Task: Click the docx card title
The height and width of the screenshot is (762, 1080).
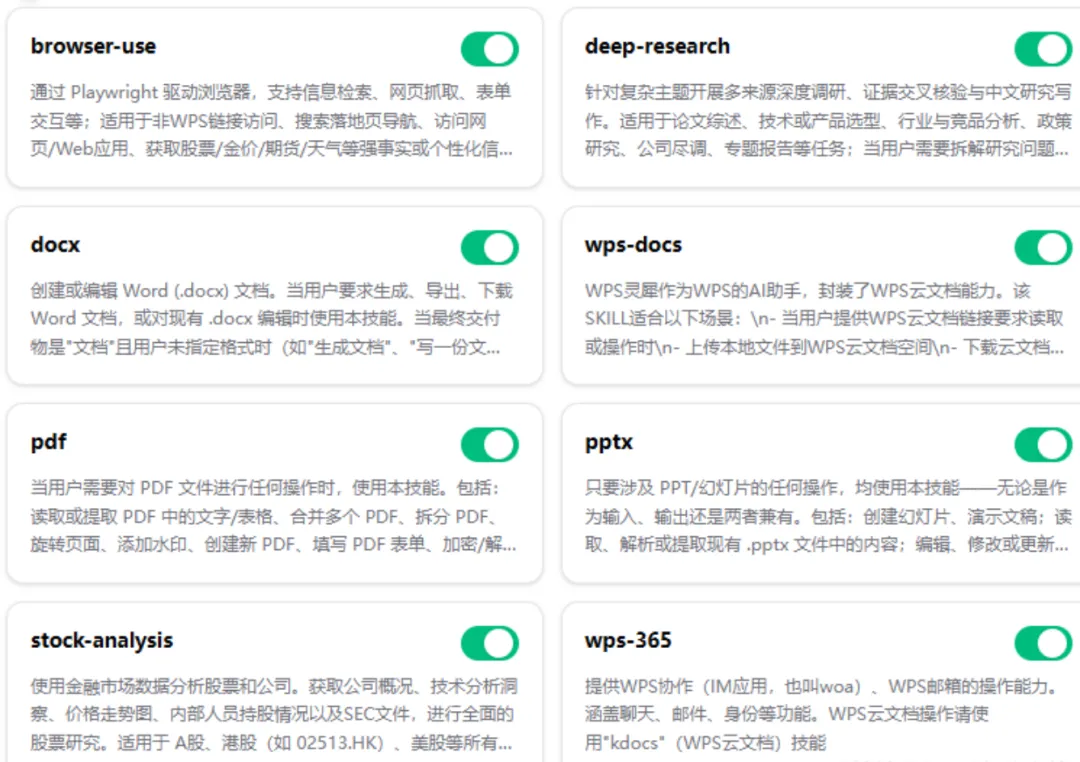Action: (55, 245)
